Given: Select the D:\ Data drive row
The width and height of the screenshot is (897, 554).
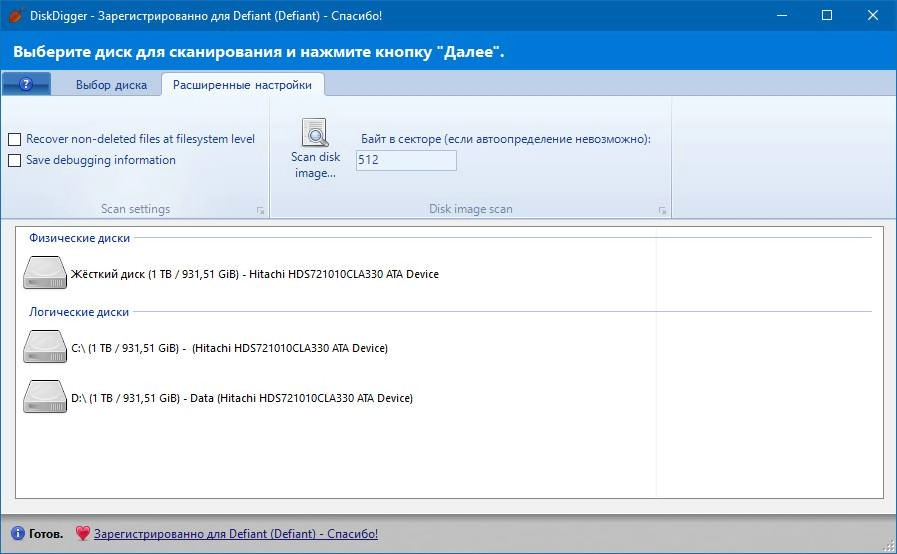Looking at the screenshot, I should click(x=242, y=398).
